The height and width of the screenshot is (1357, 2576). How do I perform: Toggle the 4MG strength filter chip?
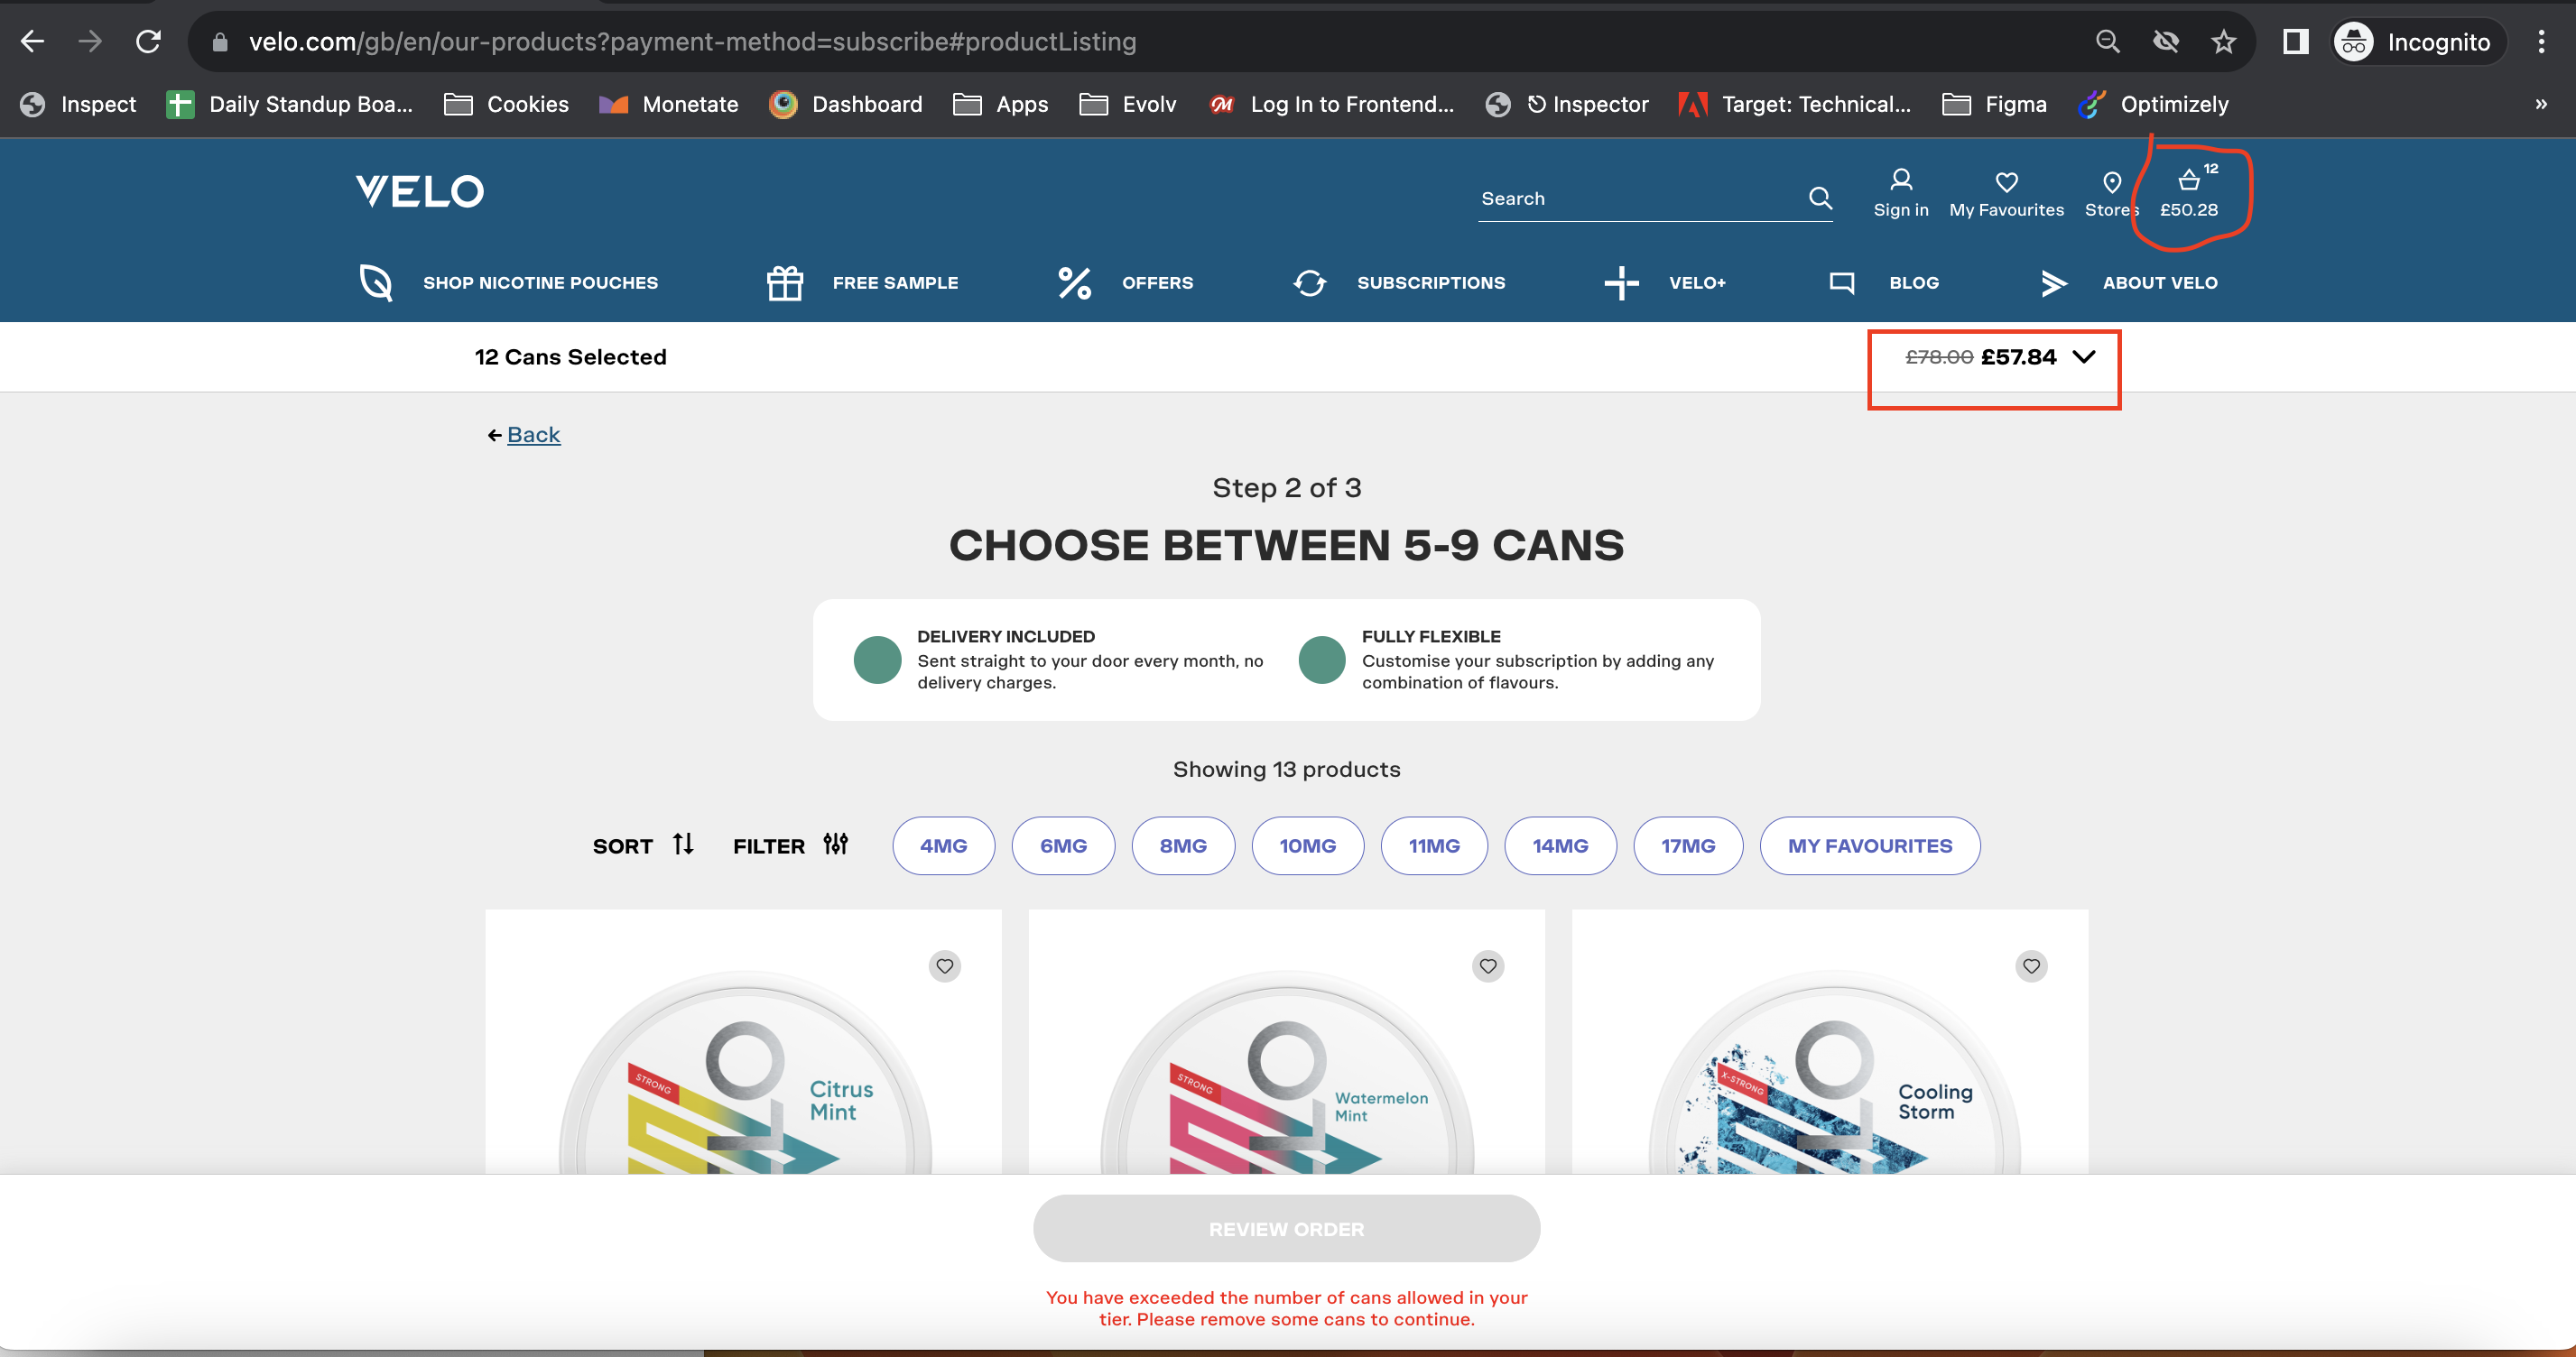pyautogui.click(x=942, y=846)
